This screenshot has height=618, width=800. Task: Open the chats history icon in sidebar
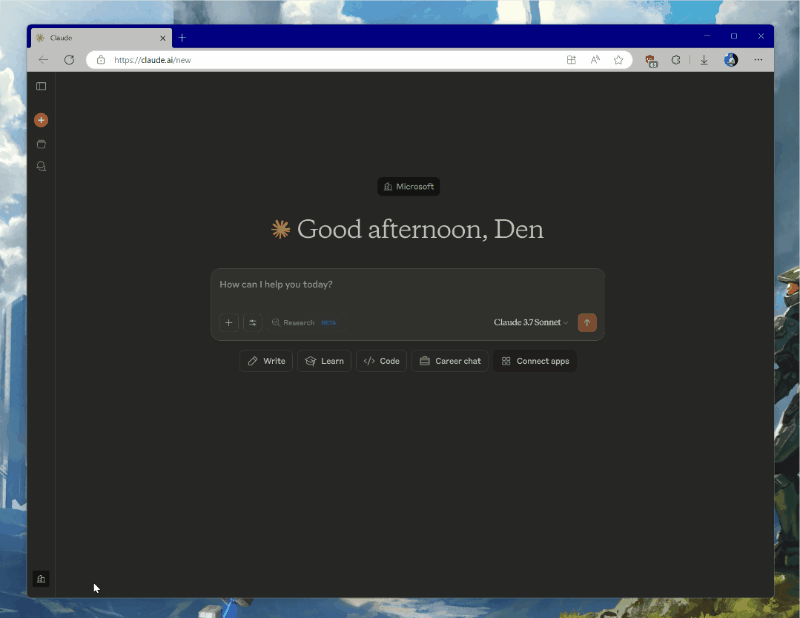(x=41, y=166)
